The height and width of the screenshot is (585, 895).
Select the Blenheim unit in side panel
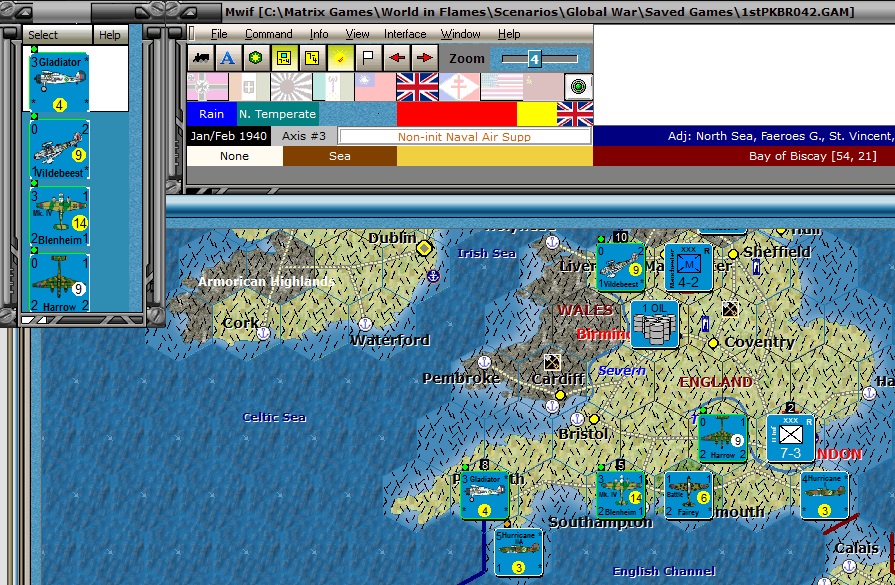pyautogui.click(x=59, y=216)
